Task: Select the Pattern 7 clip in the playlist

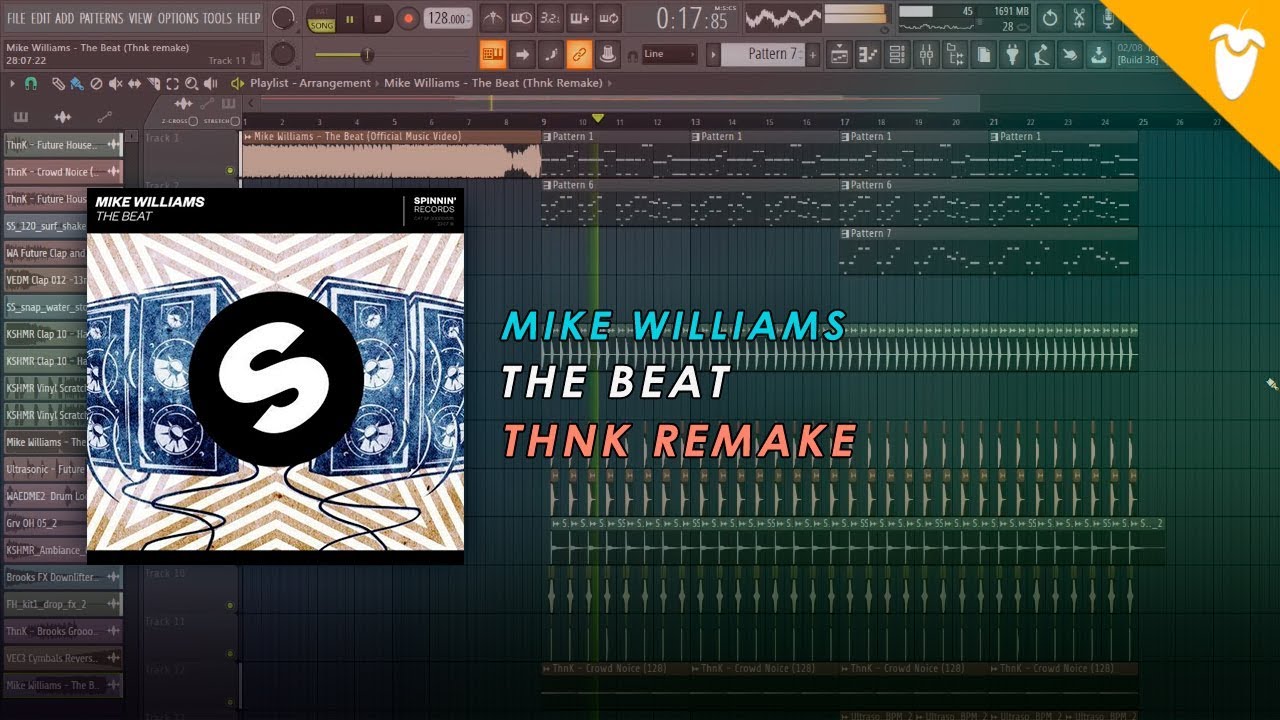Action: [988, 250]
